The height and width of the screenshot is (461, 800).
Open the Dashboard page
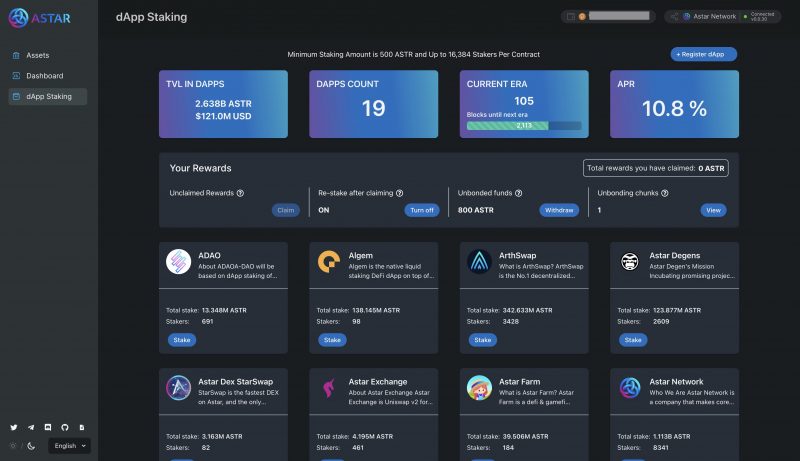47,75
